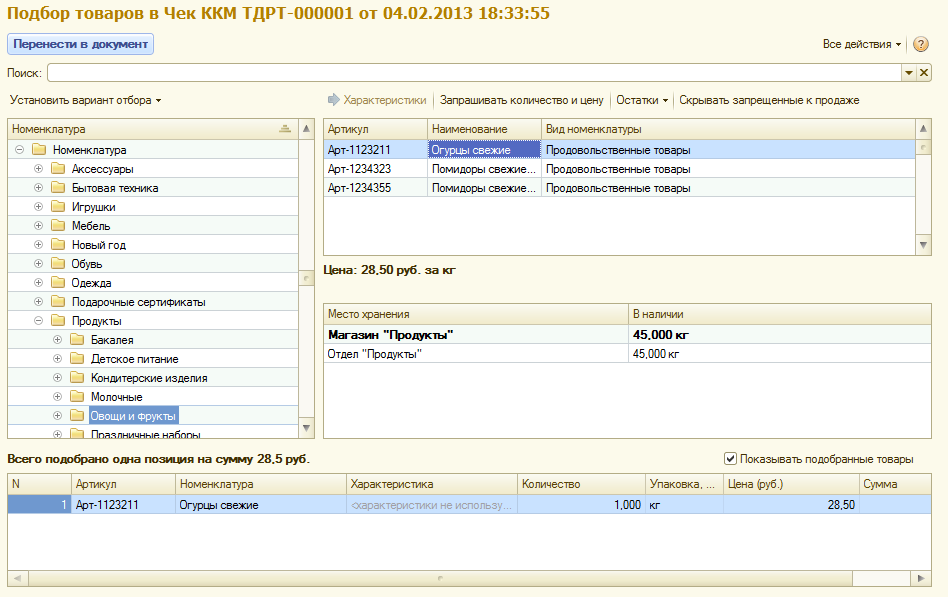Viewport: 948px width, 597px height.
Task: Click the folder icon of Мебель
Action: (x=58, y=226)
